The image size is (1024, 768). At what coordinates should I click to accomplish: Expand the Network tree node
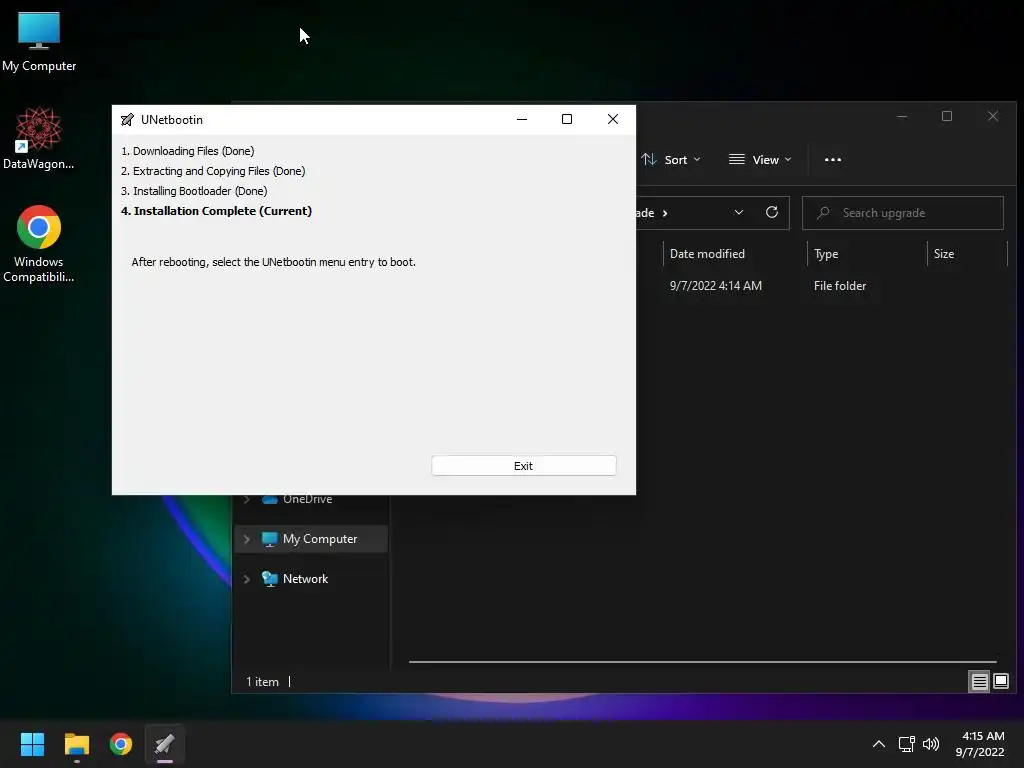click(247, 579)
